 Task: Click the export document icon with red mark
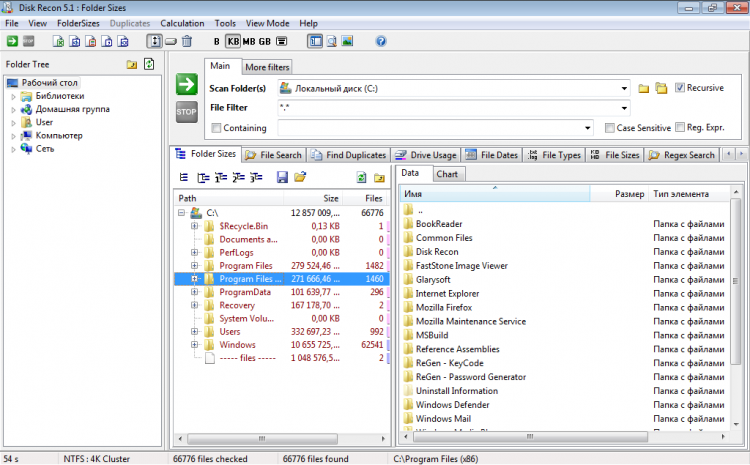[x=91, y=41]
